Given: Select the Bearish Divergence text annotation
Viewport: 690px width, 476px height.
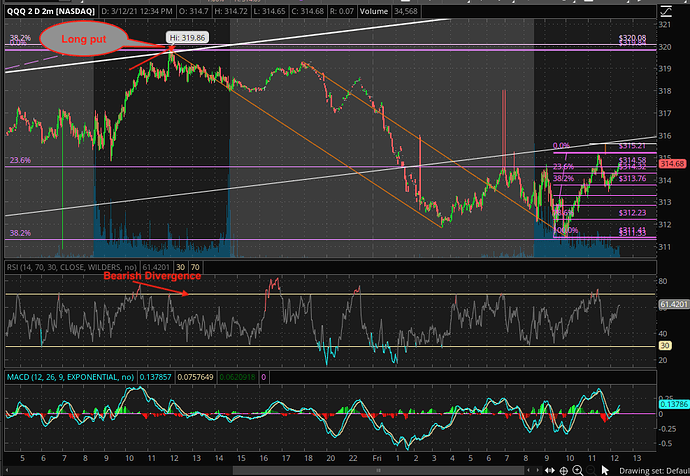Looking at the screenshot, I should tap(151, 276).
